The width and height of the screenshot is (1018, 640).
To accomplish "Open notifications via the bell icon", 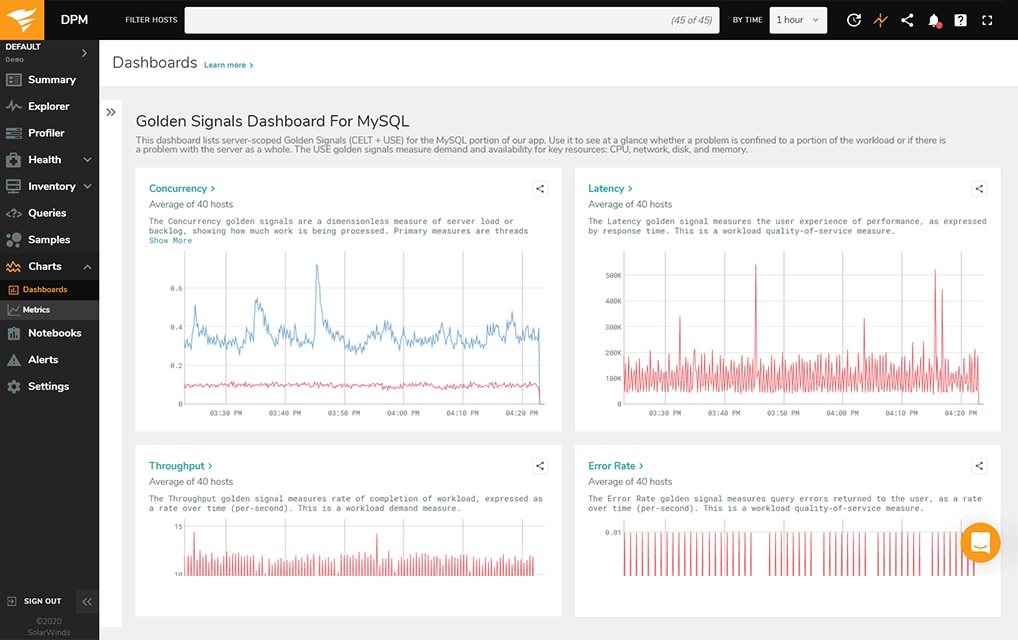I will point(933,19).
